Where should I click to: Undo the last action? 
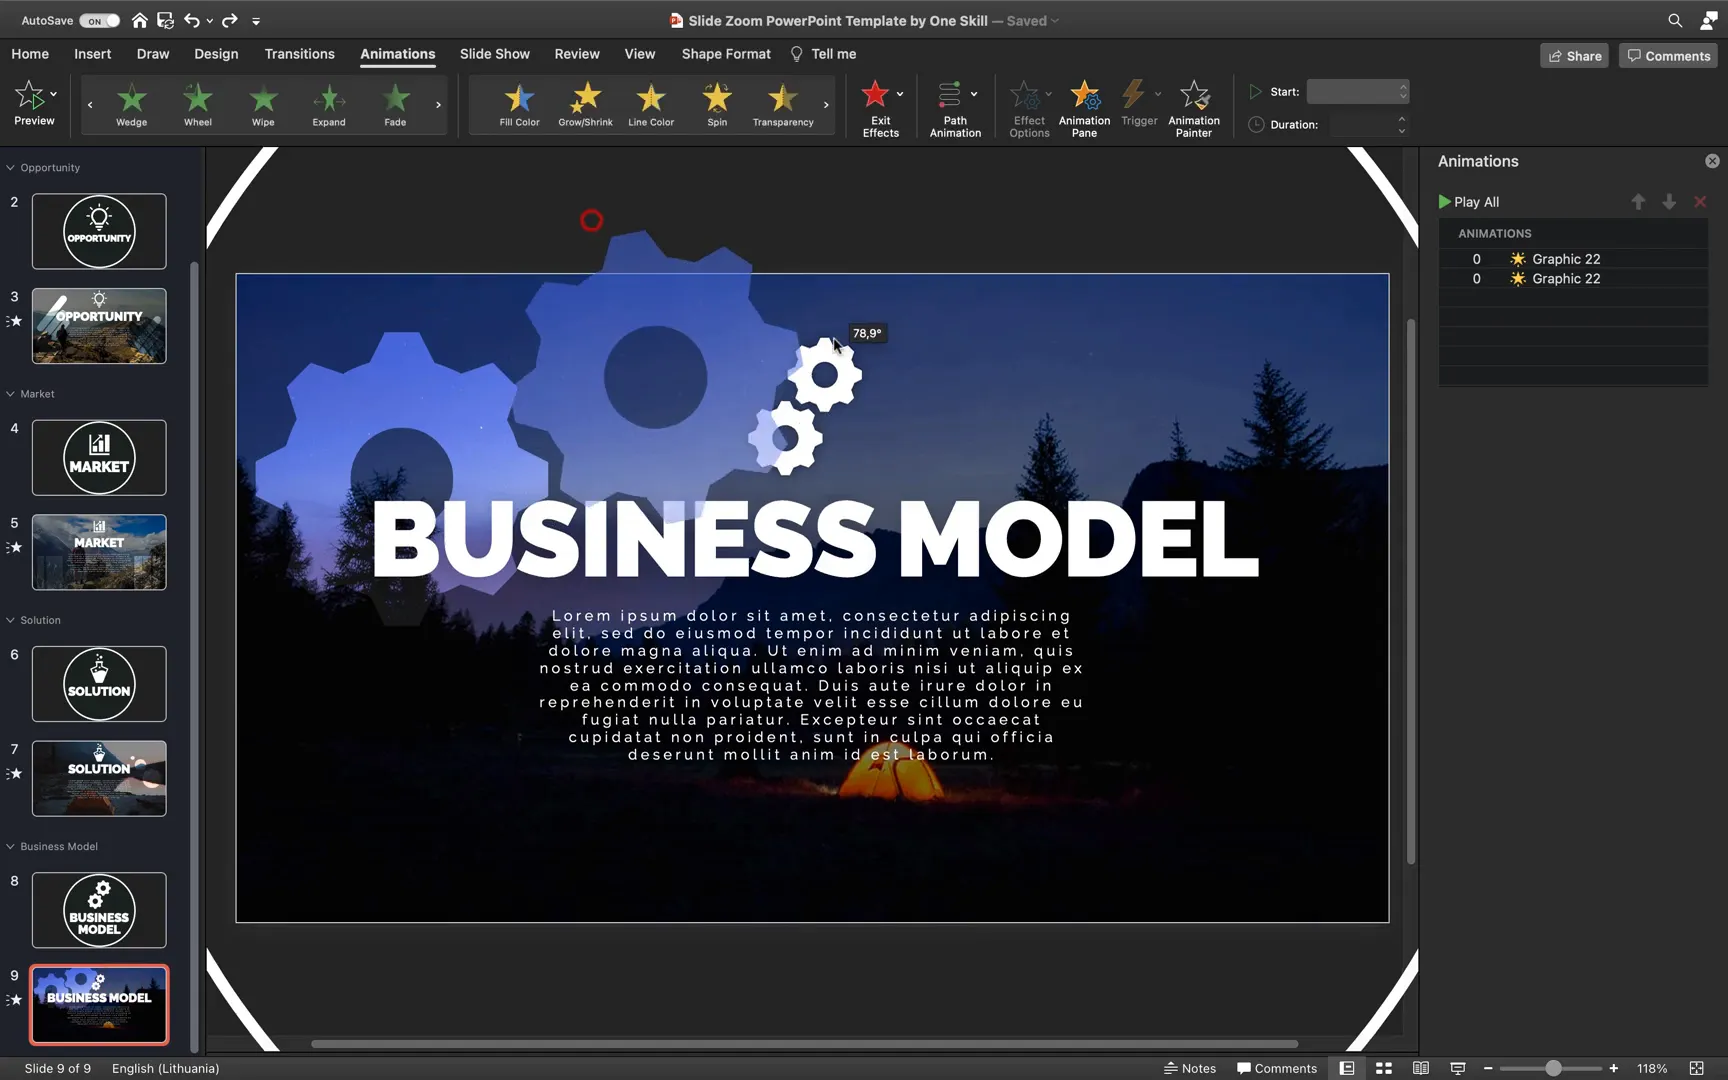pos(192,20)
